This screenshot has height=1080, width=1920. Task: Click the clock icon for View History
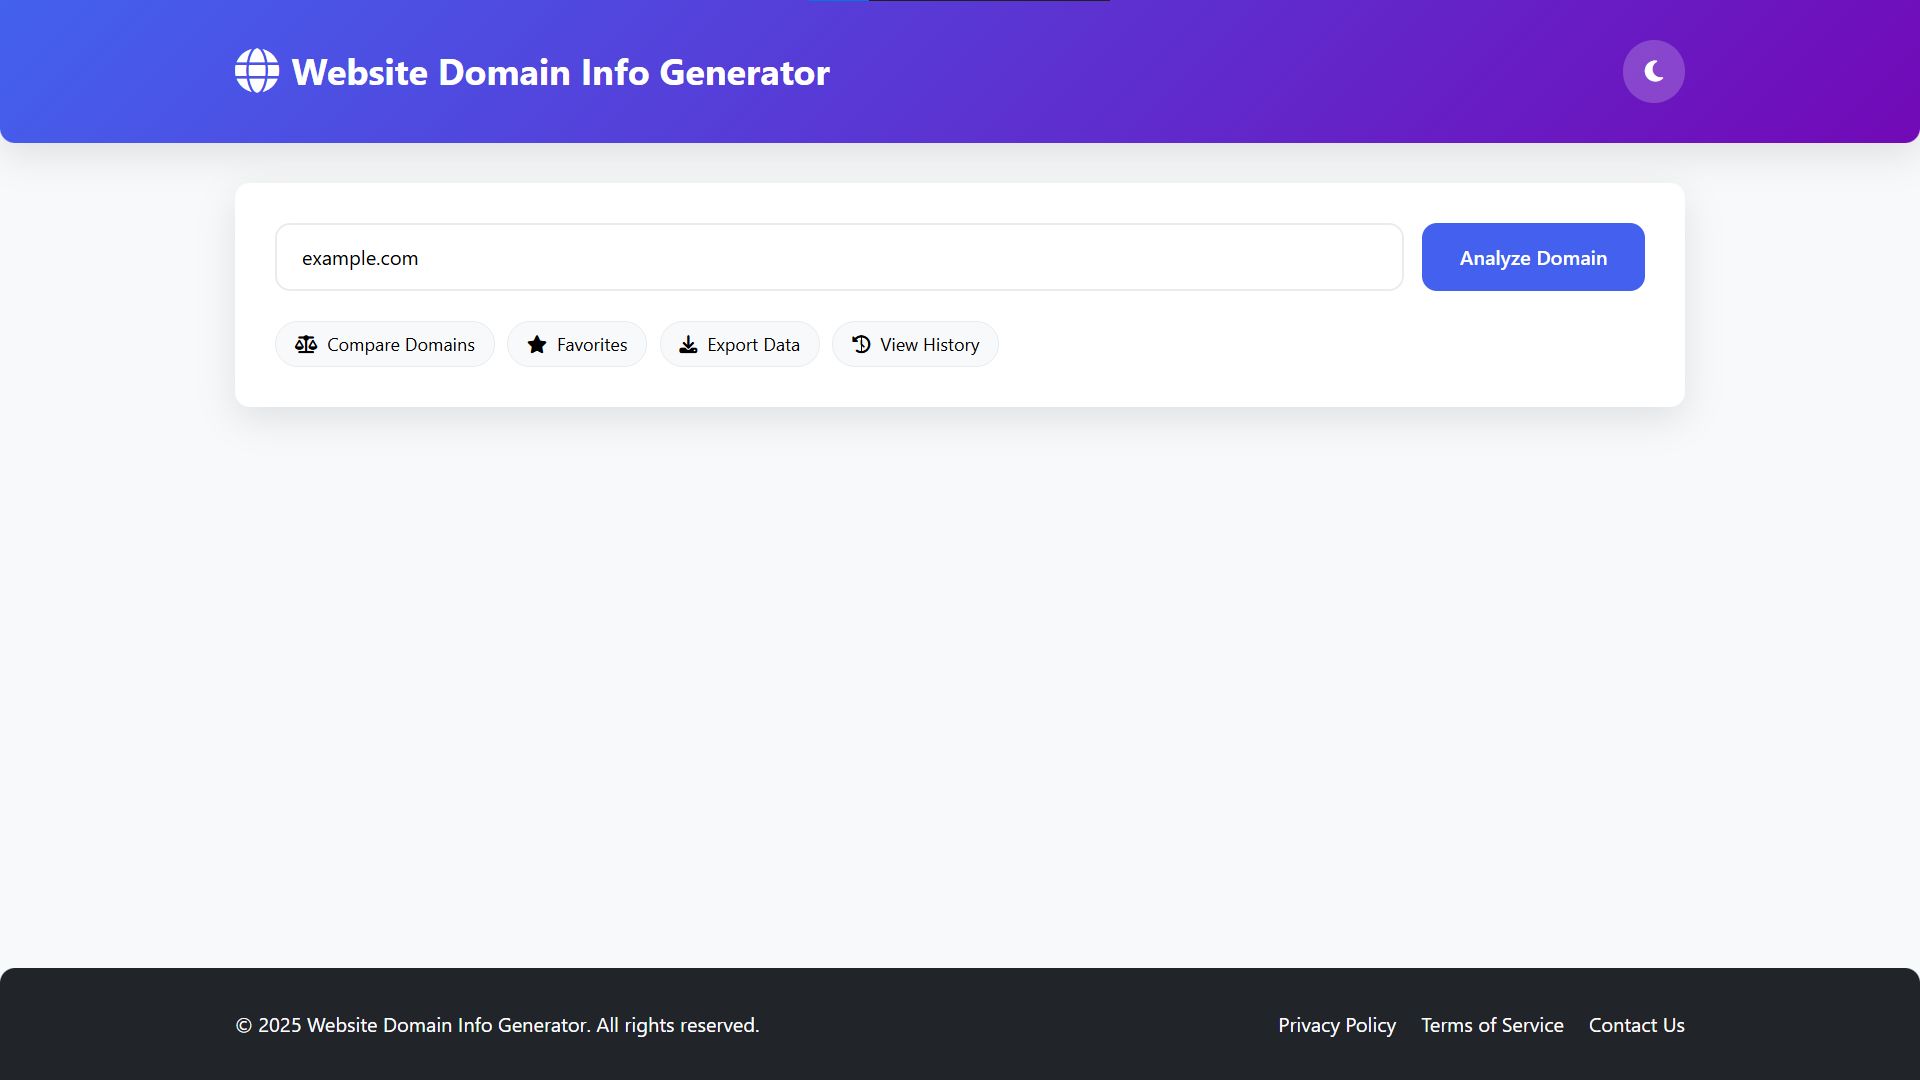click(x=861, y=344)
